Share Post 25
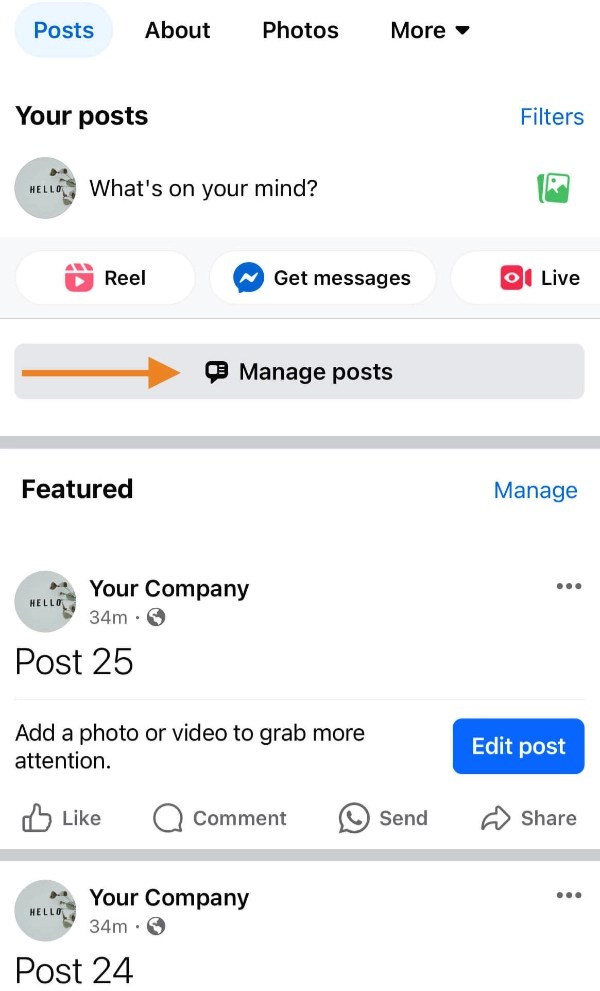The image size is (600, 991). click(529, 818)
